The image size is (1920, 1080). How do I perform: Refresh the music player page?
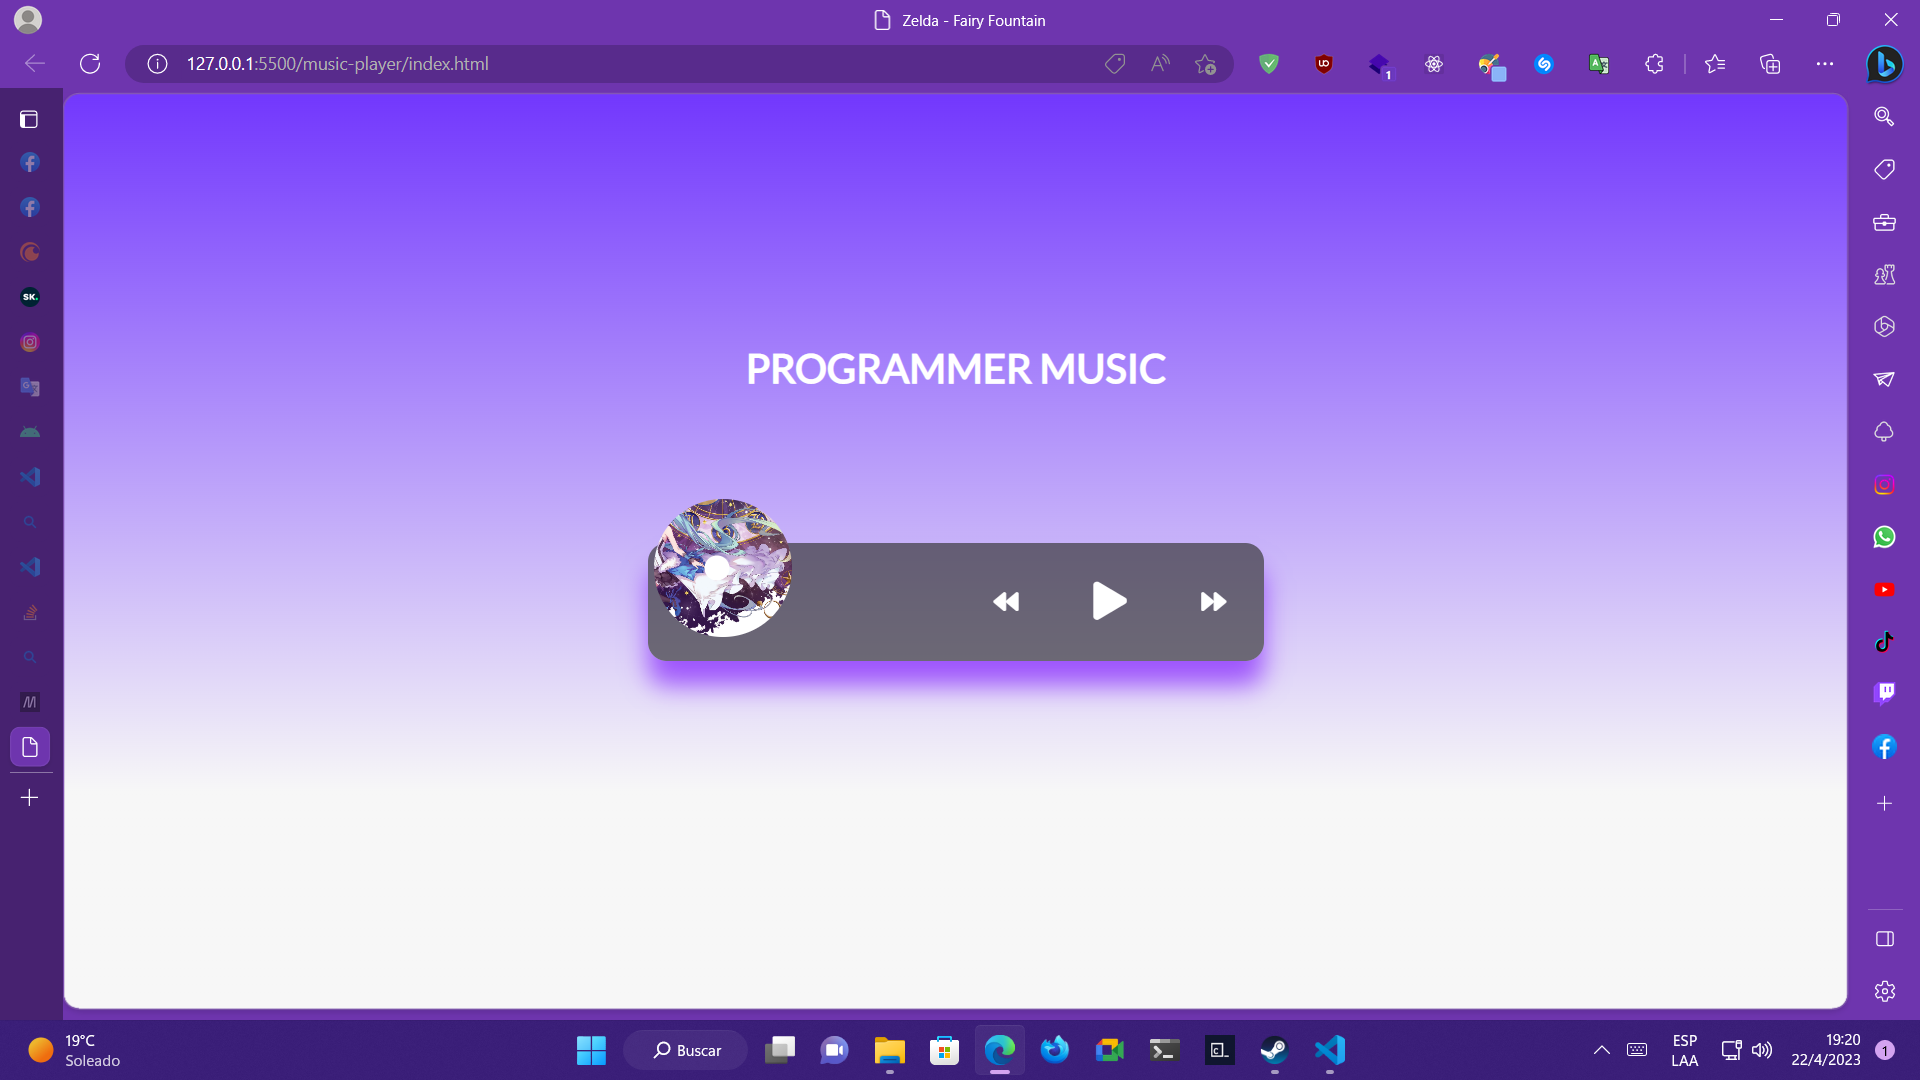(x=90, y=64)
